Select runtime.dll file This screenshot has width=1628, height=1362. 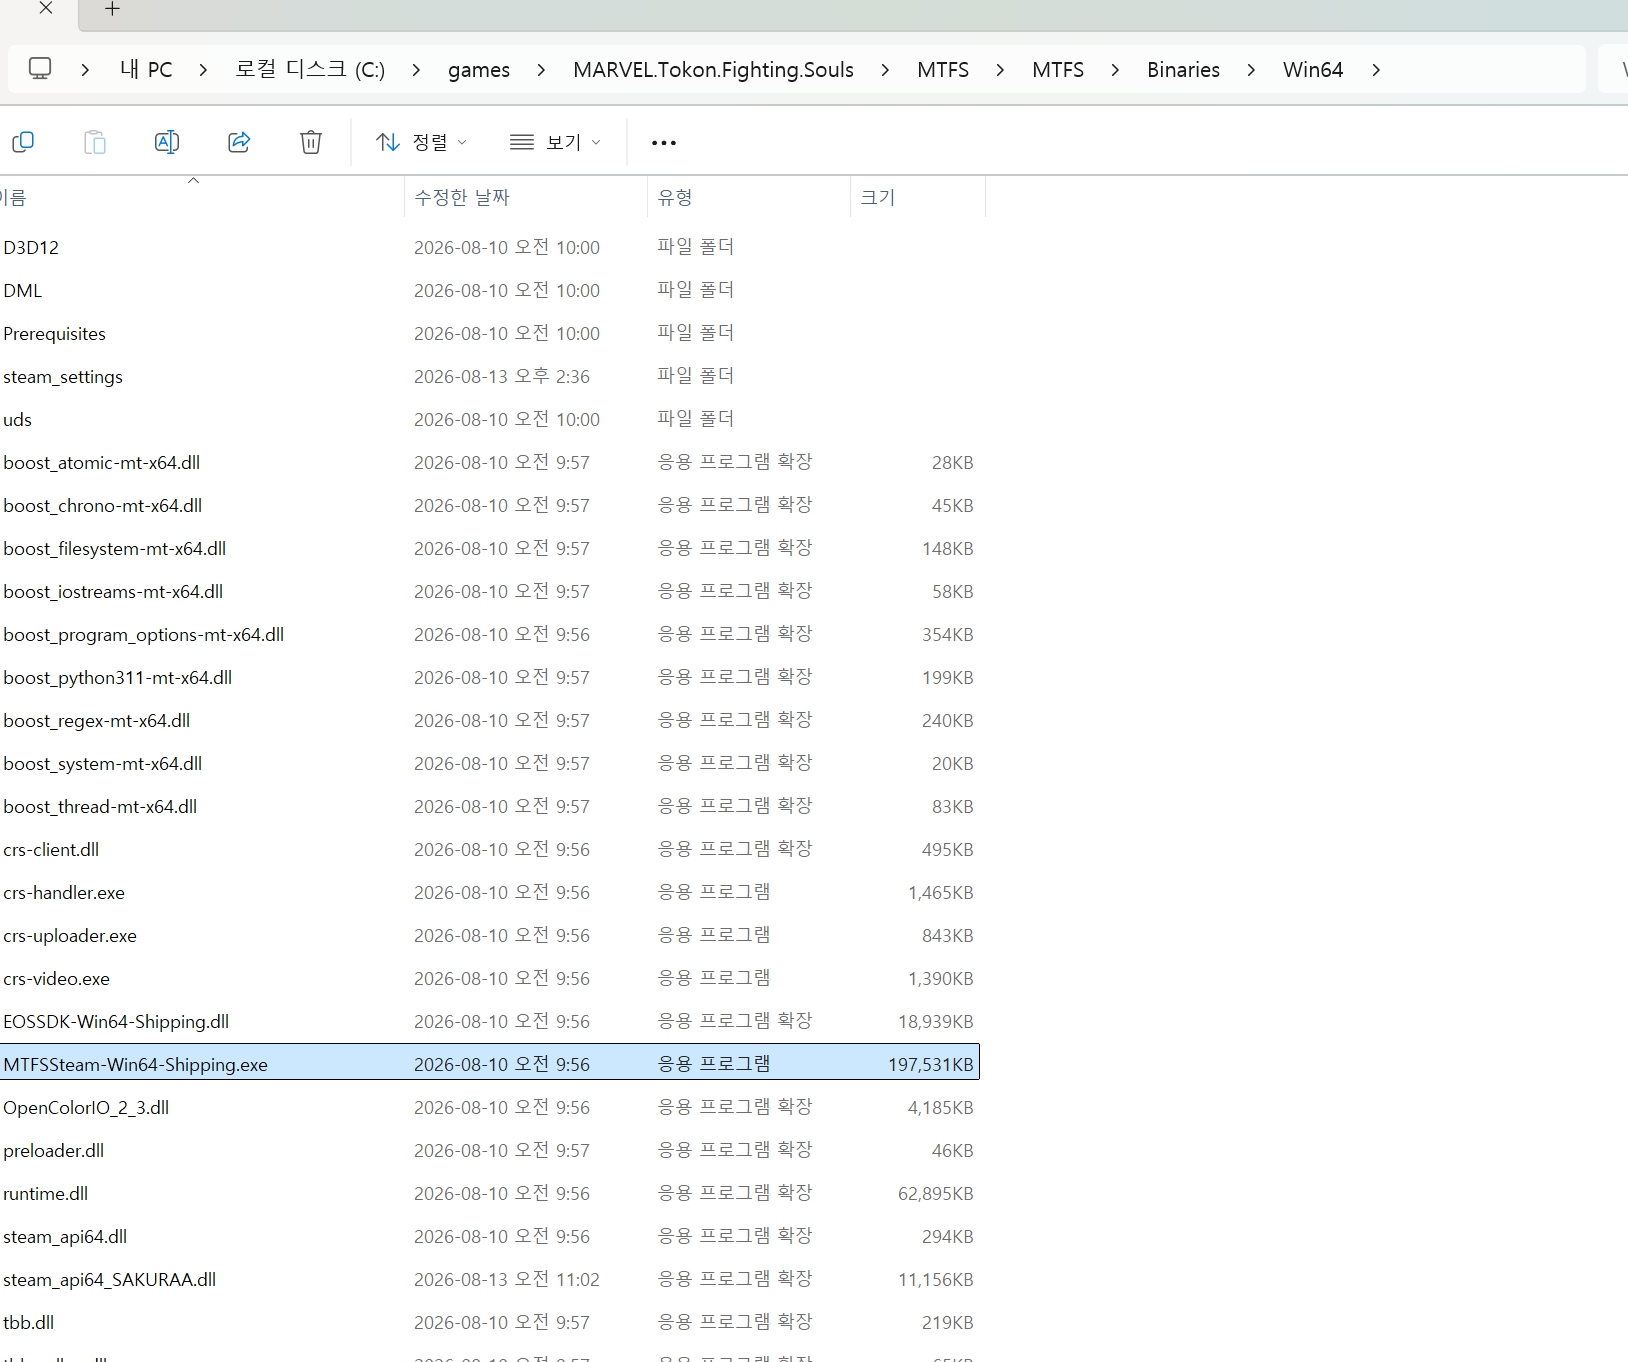[490, 1193]
